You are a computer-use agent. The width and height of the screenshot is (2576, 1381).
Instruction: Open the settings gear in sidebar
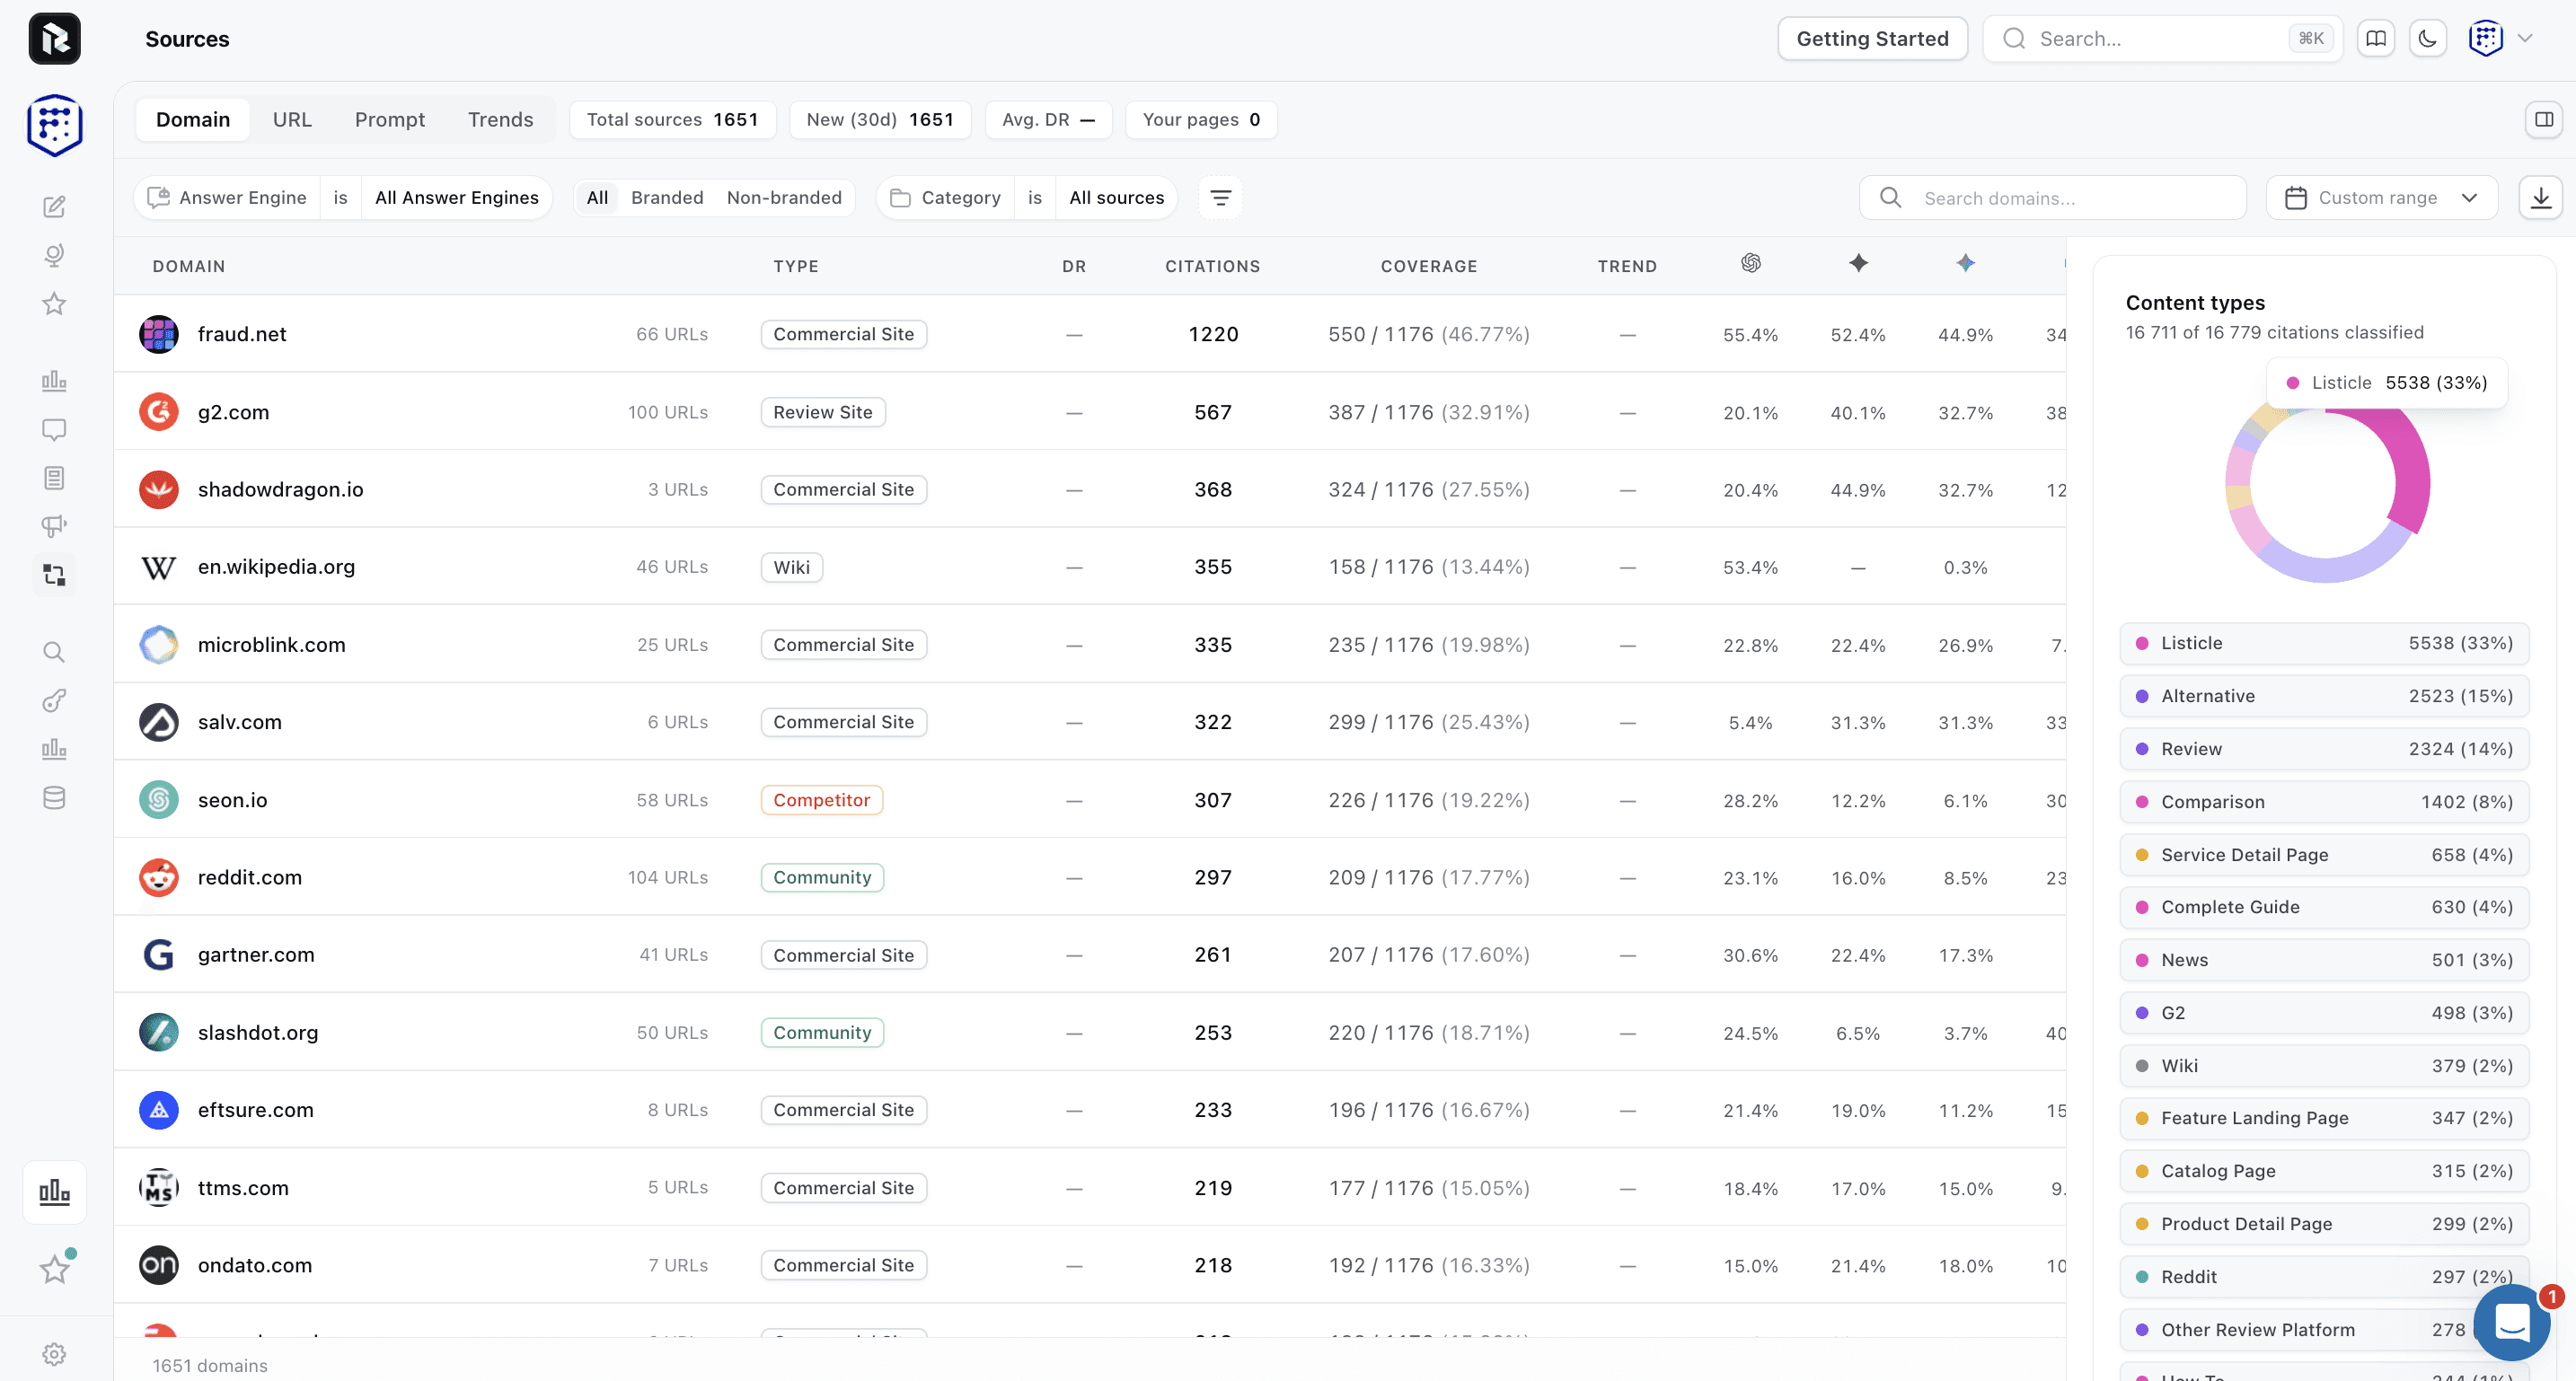54,1354
